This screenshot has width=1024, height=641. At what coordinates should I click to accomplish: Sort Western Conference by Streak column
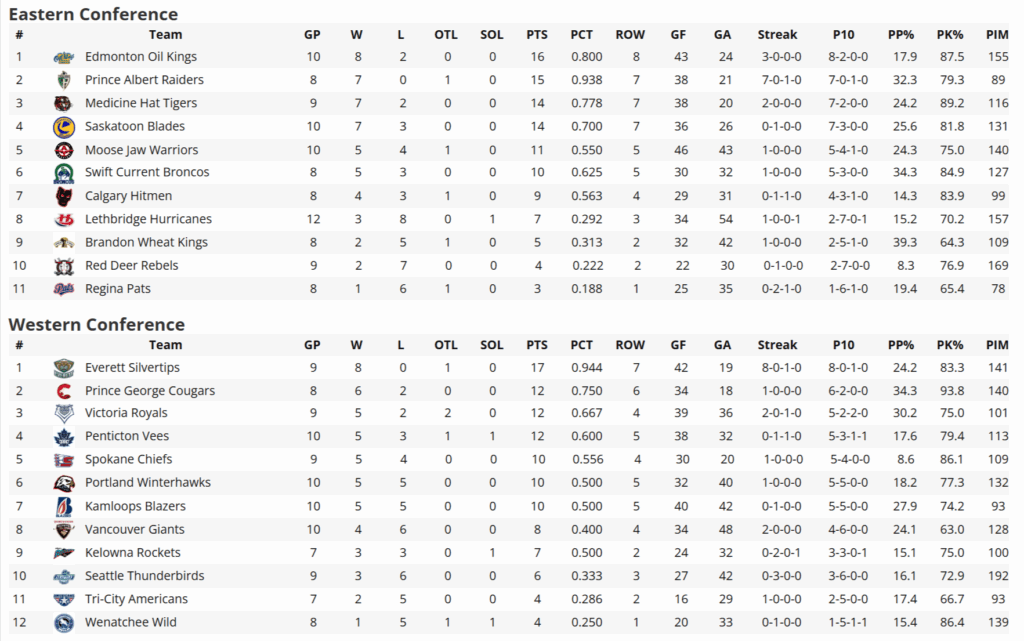777,345
